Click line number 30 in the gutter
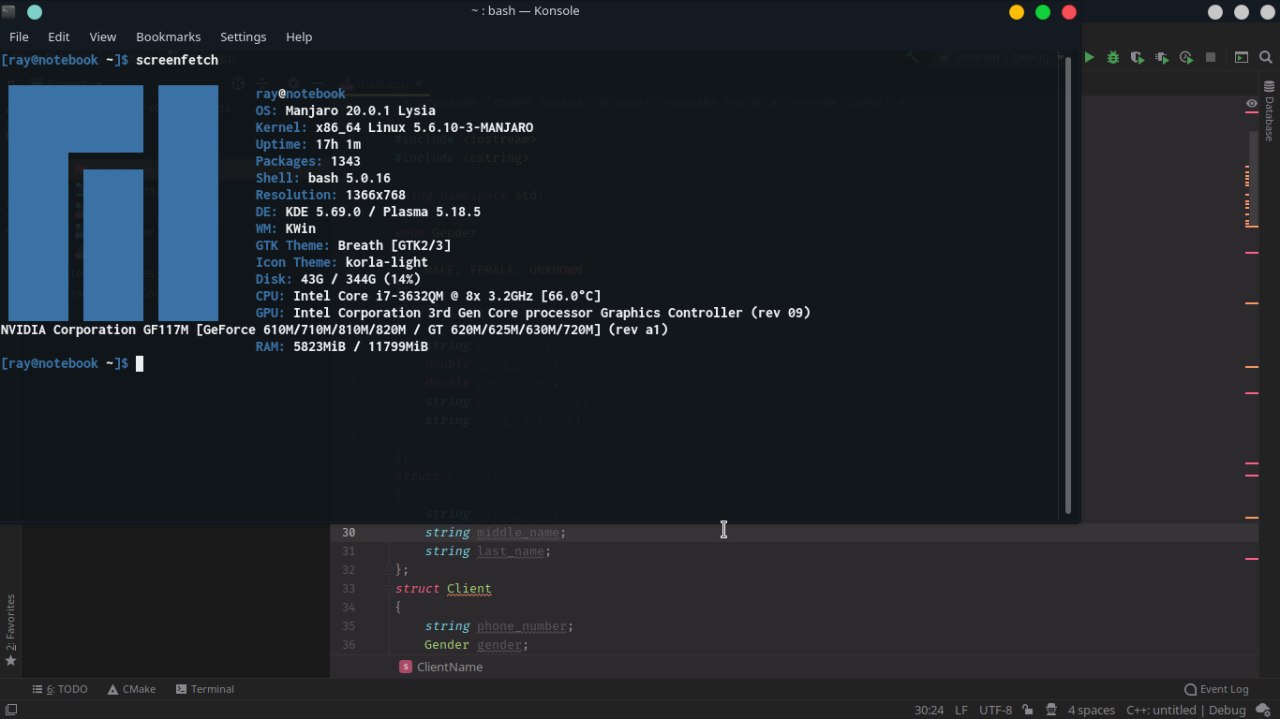Image resolution: width=1280 pixels, height=719 pixels. pos(348,533)
